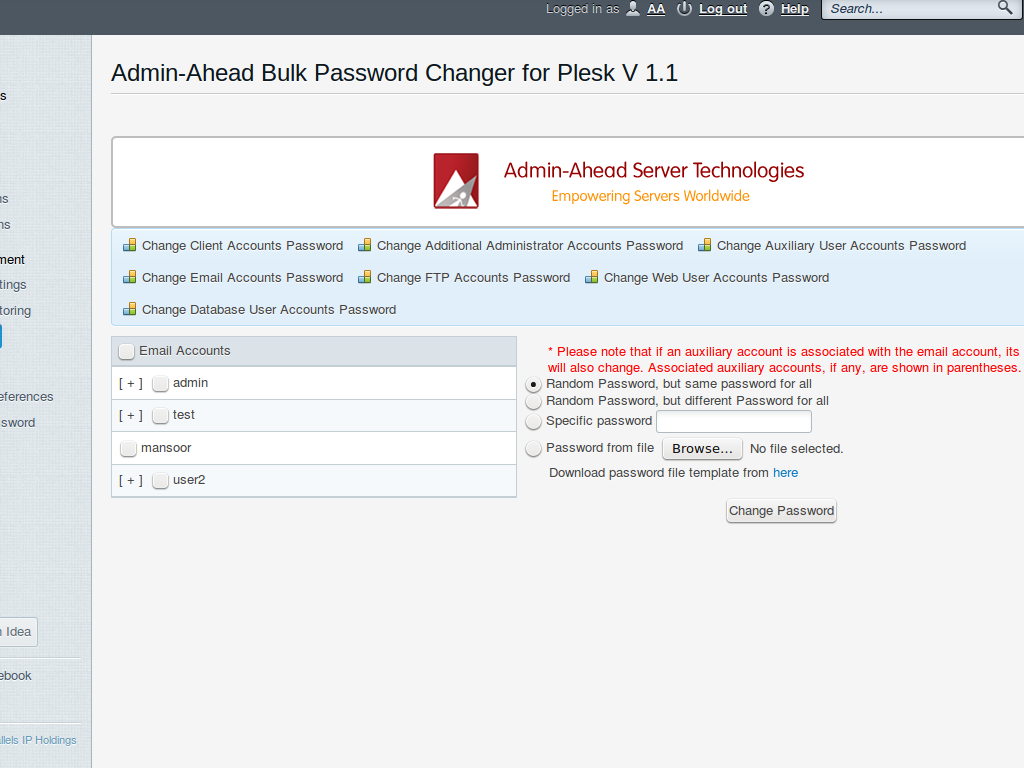The height and width of the screenshot is (768, 1024).
Task: Open Change Client Accounts Password
Action: click(241, 245)
